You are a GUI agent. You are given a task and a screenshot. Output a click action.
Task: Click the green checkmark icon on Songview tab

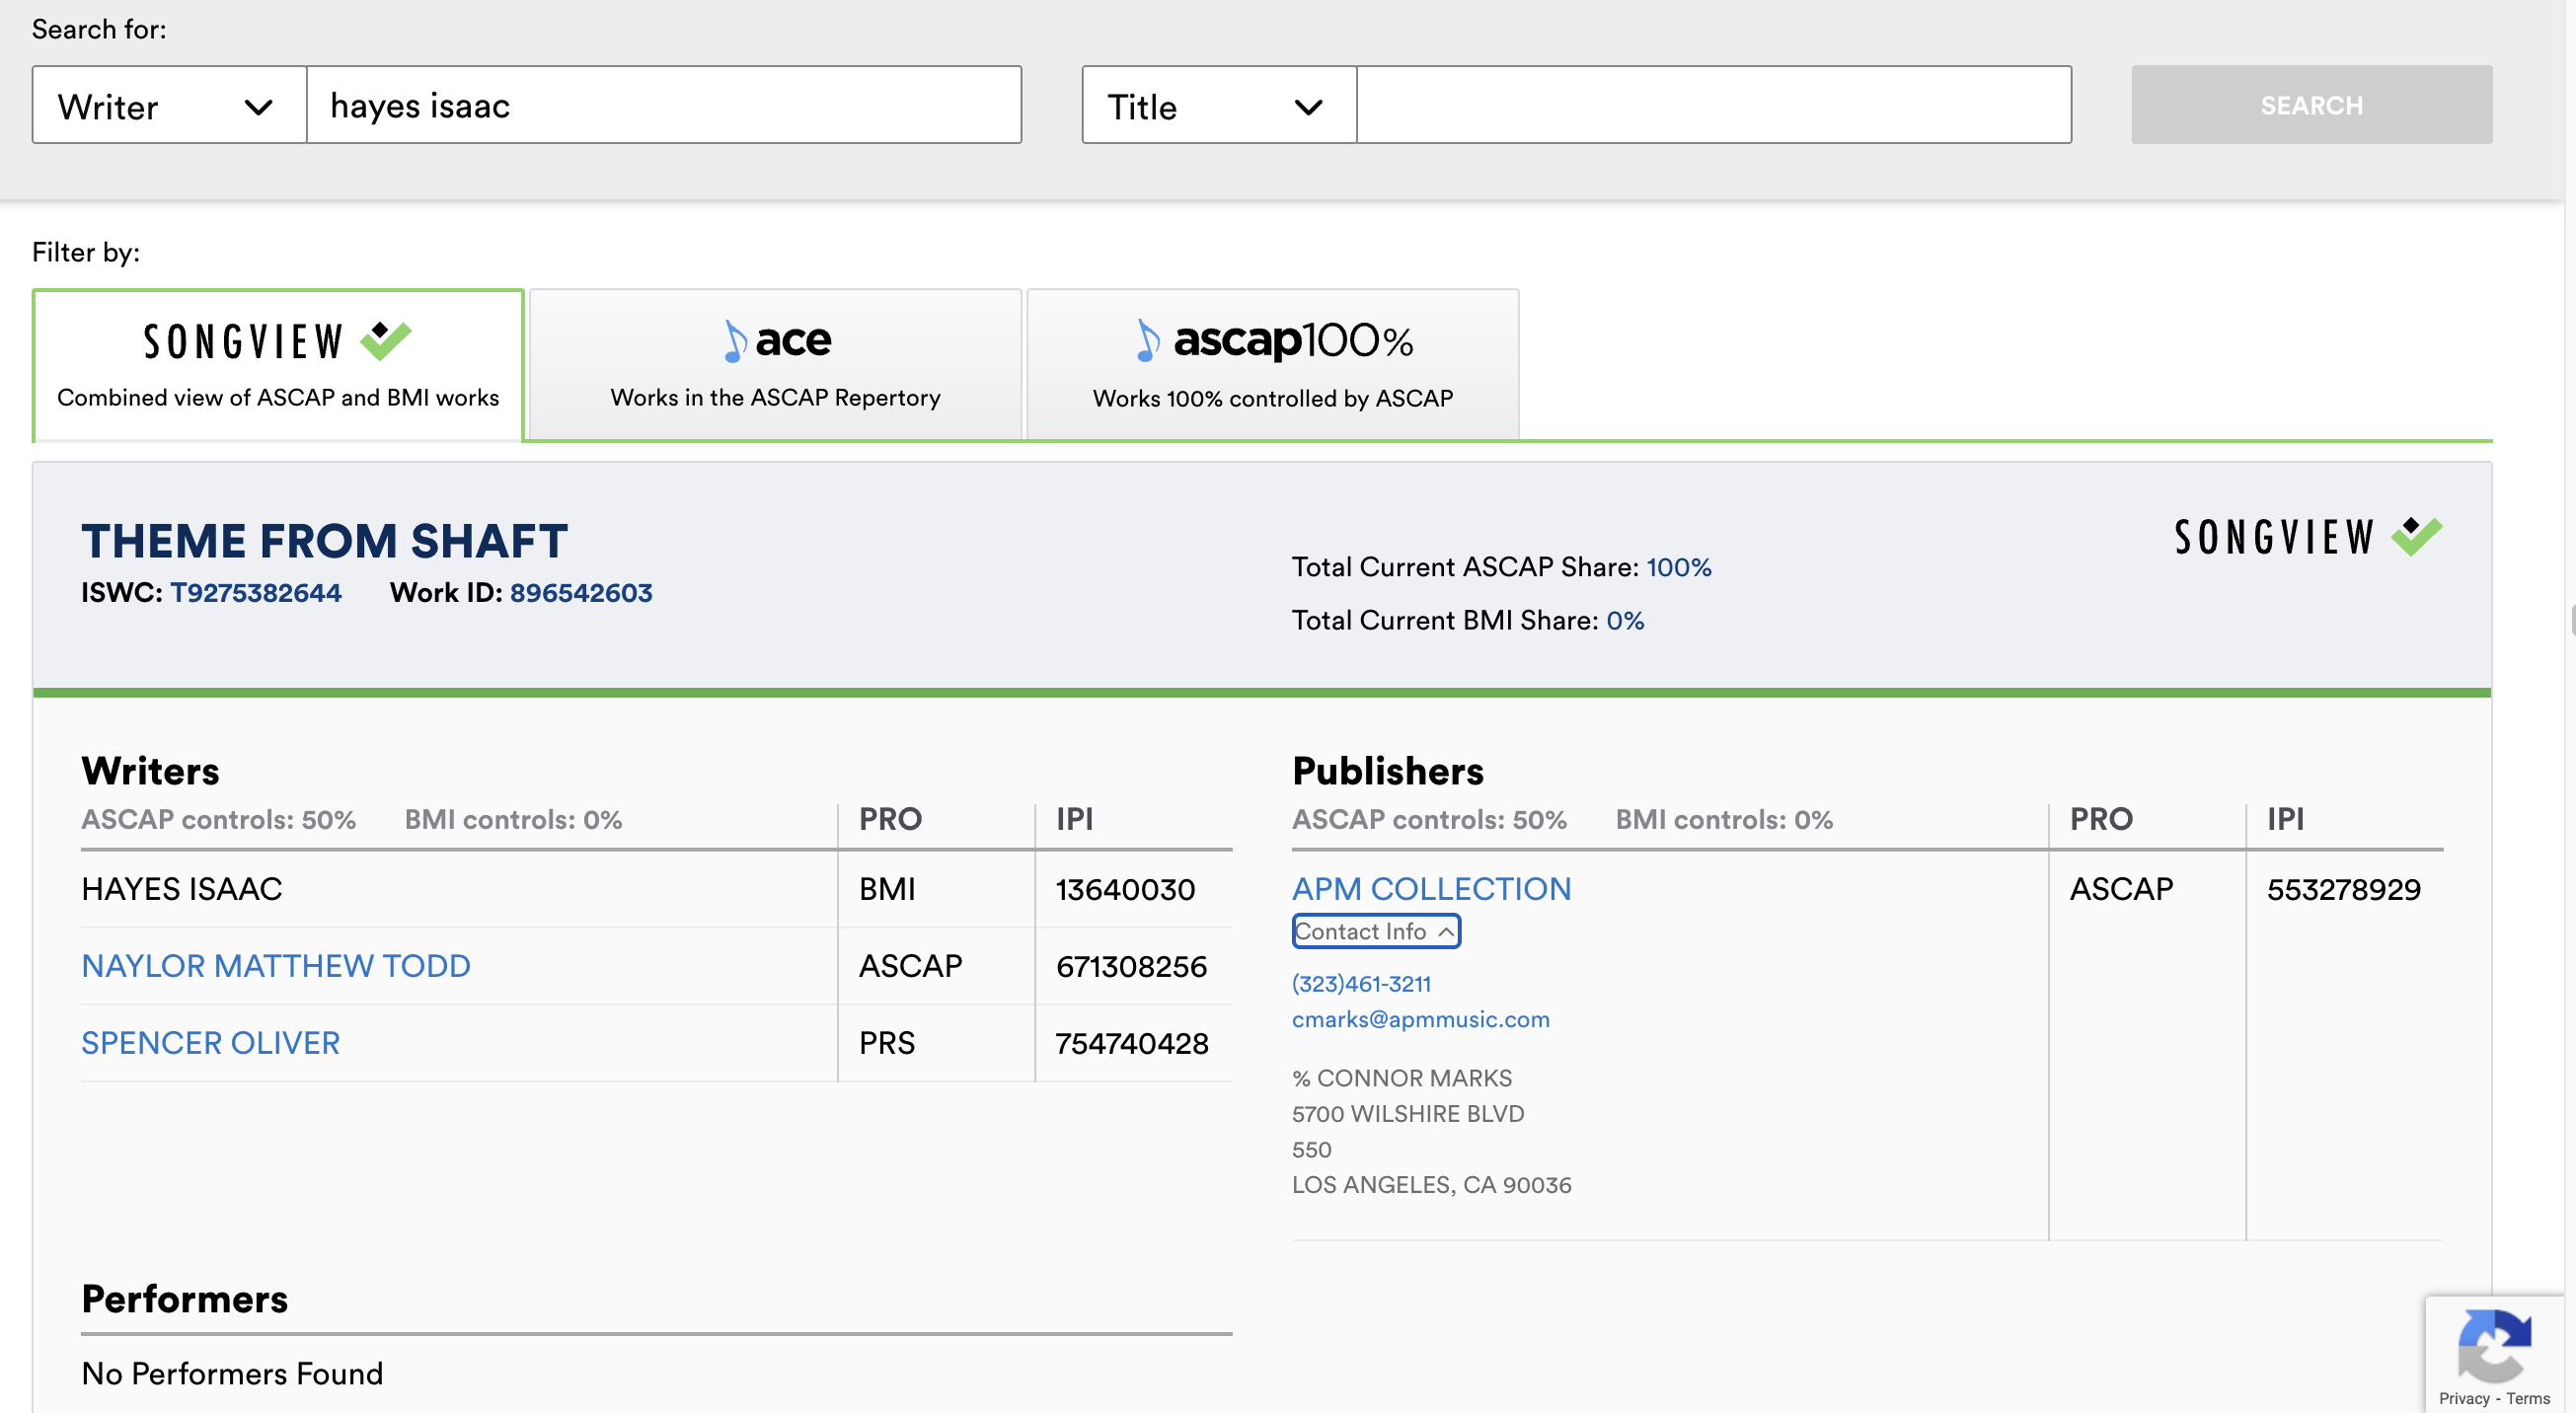pyautogui.click(x=386, y=340)
